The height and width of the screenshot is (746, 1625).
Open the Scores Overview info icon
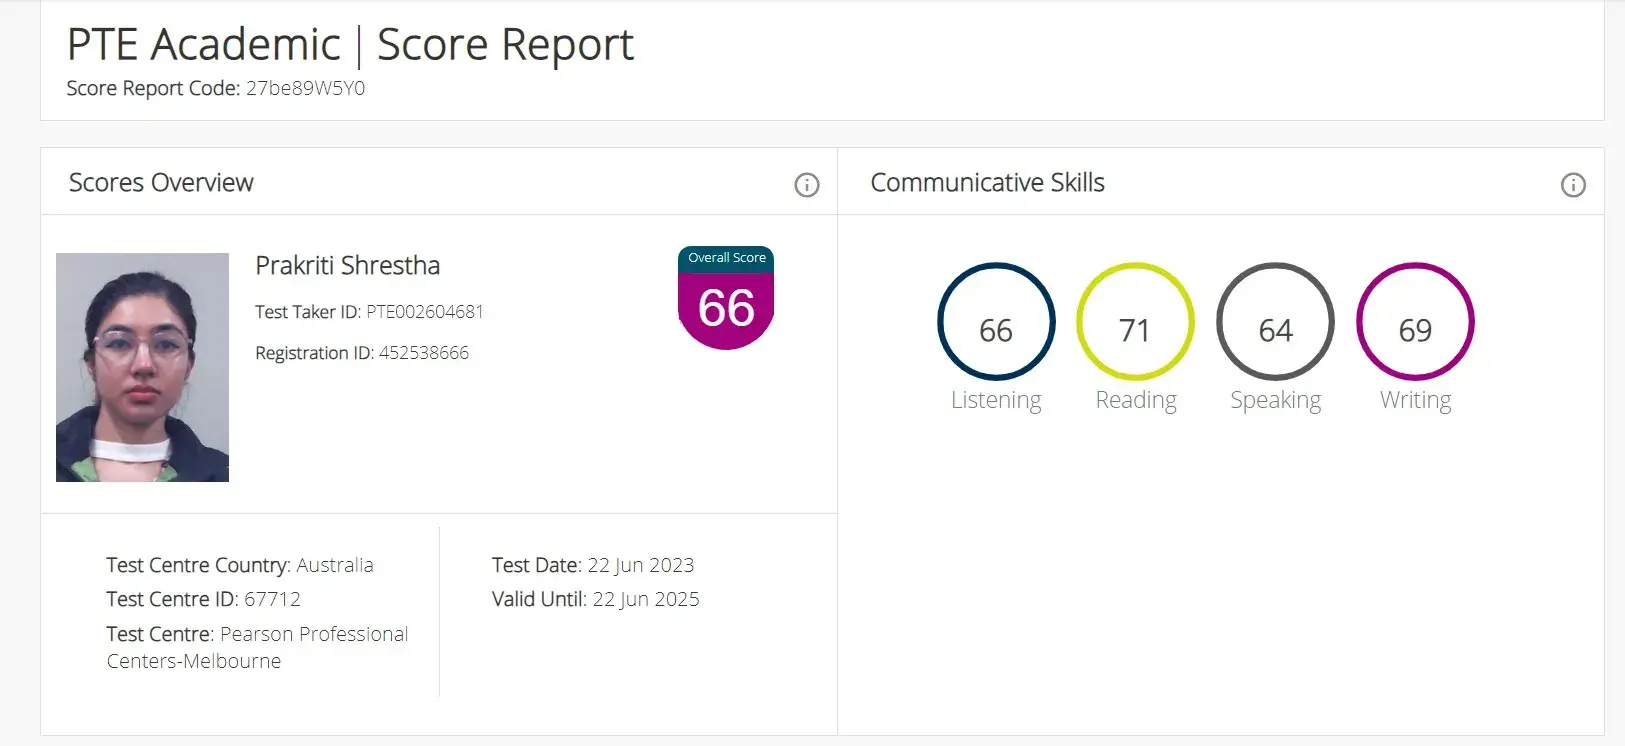tap(807, 185)
